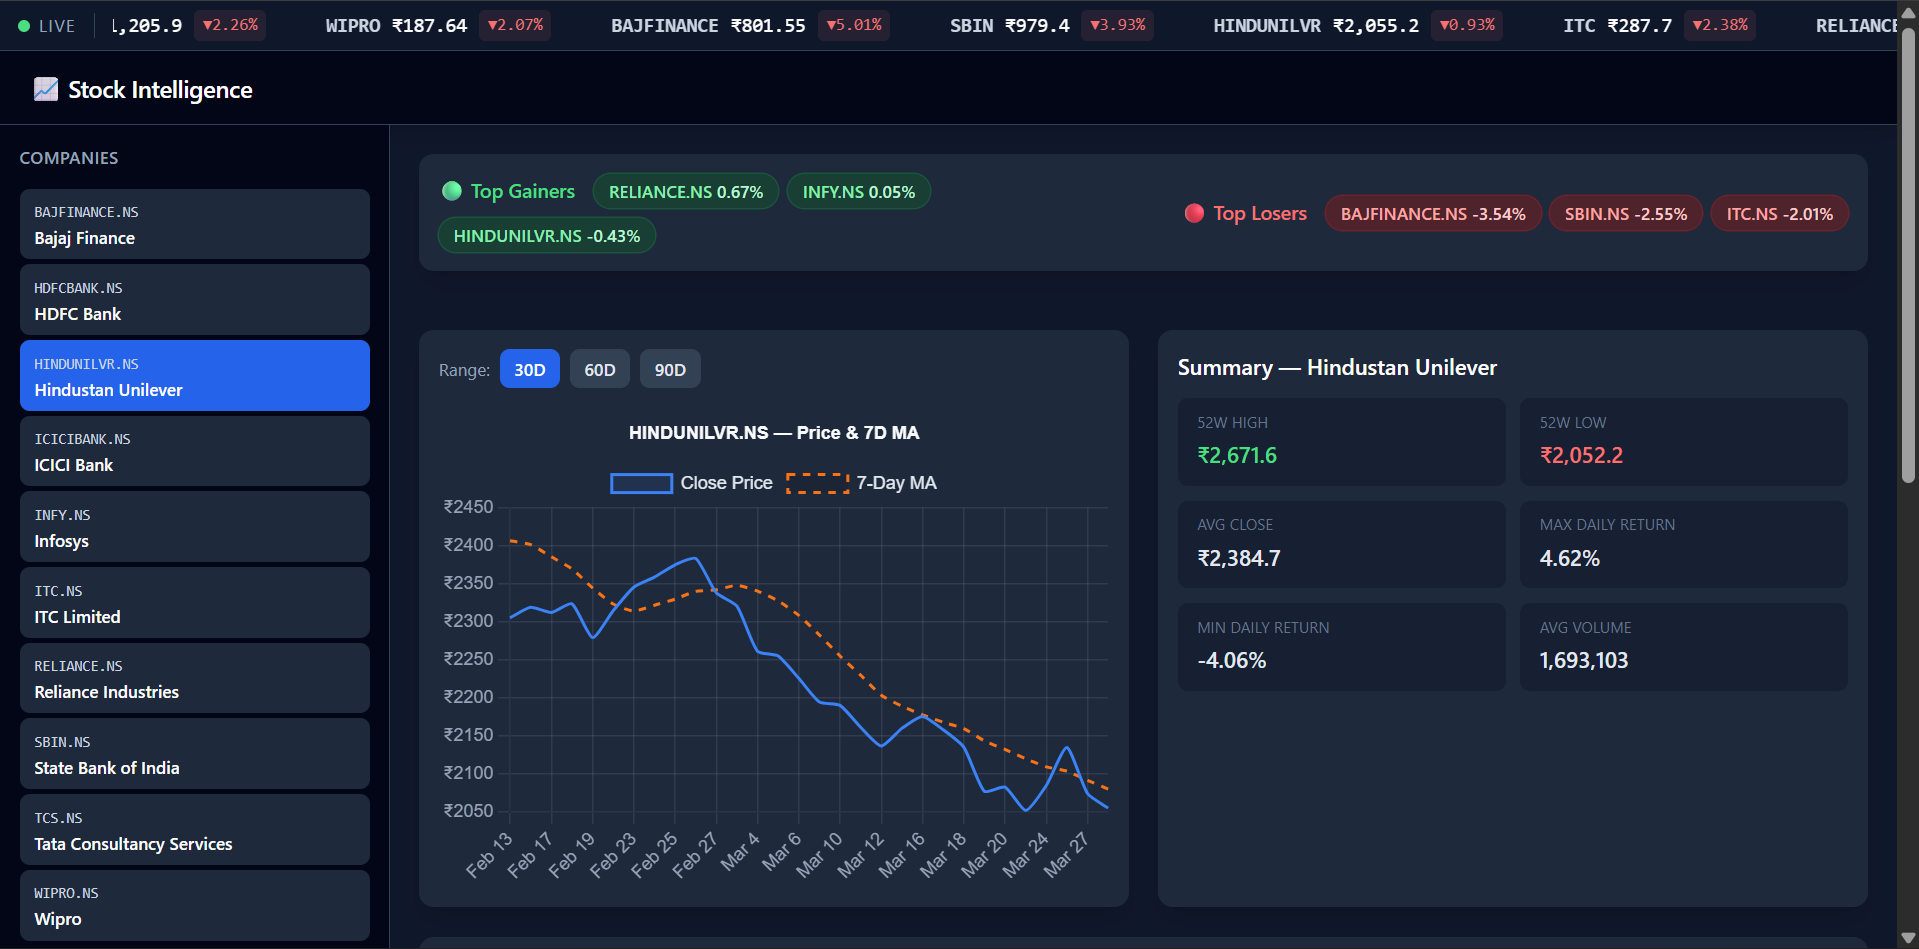Select Infosys in the sidebar
The image size is (1919, 949).
195,527
